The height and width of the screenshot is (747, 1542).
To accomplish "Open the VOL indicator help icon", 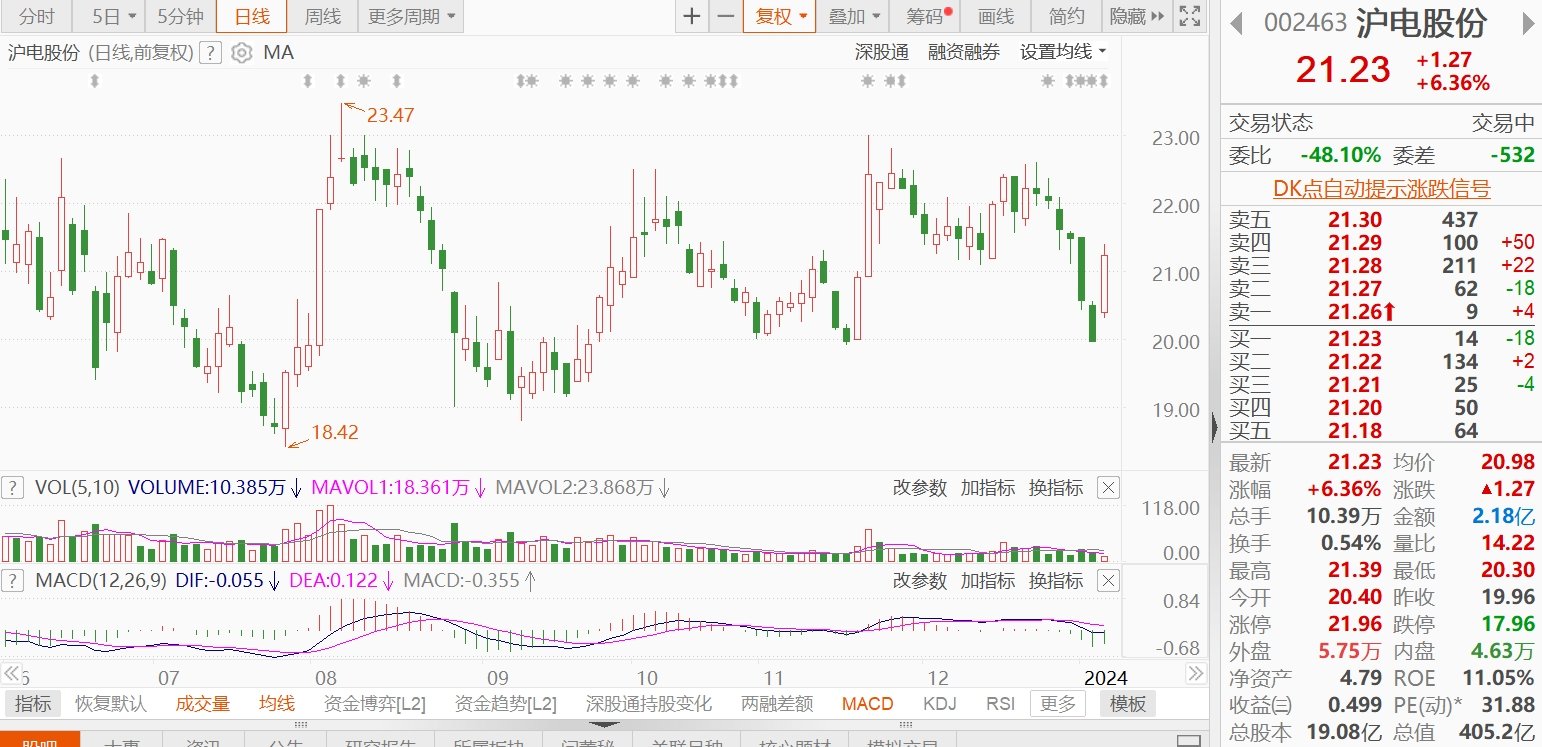I will 13,488.
